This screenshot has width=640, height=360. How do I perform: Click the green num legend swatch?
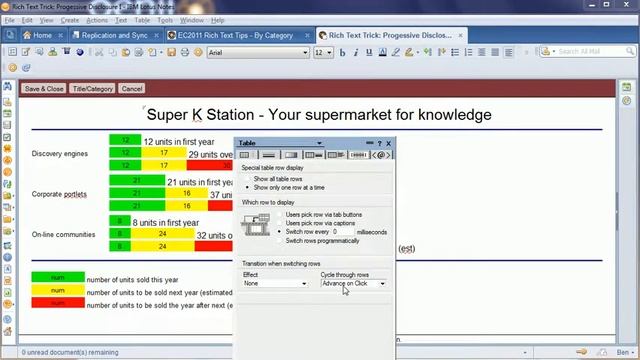58,278
